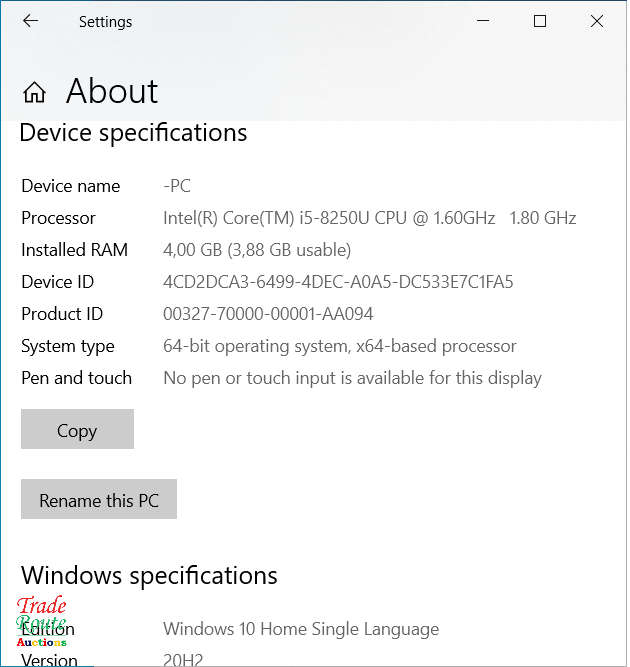Click the Device name value -PC
Image resolution: width=630 pixels, height=667 pixels.
177,186
